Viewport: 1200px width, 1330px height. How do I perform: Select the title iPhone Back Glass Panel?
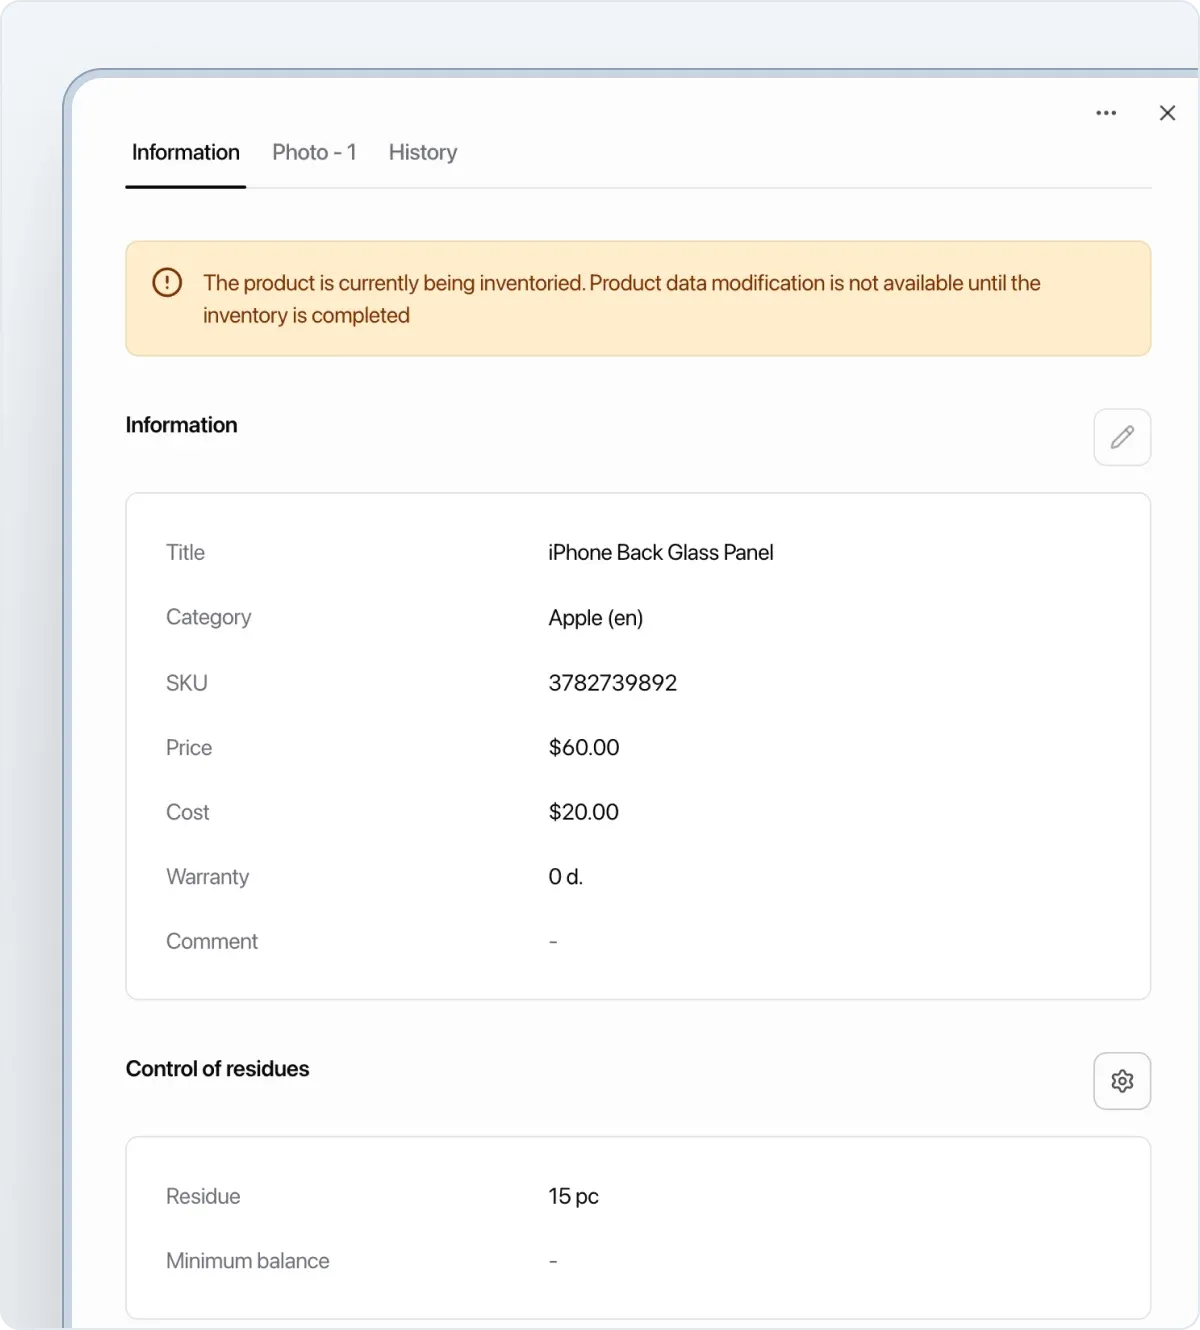pos(661,553)
